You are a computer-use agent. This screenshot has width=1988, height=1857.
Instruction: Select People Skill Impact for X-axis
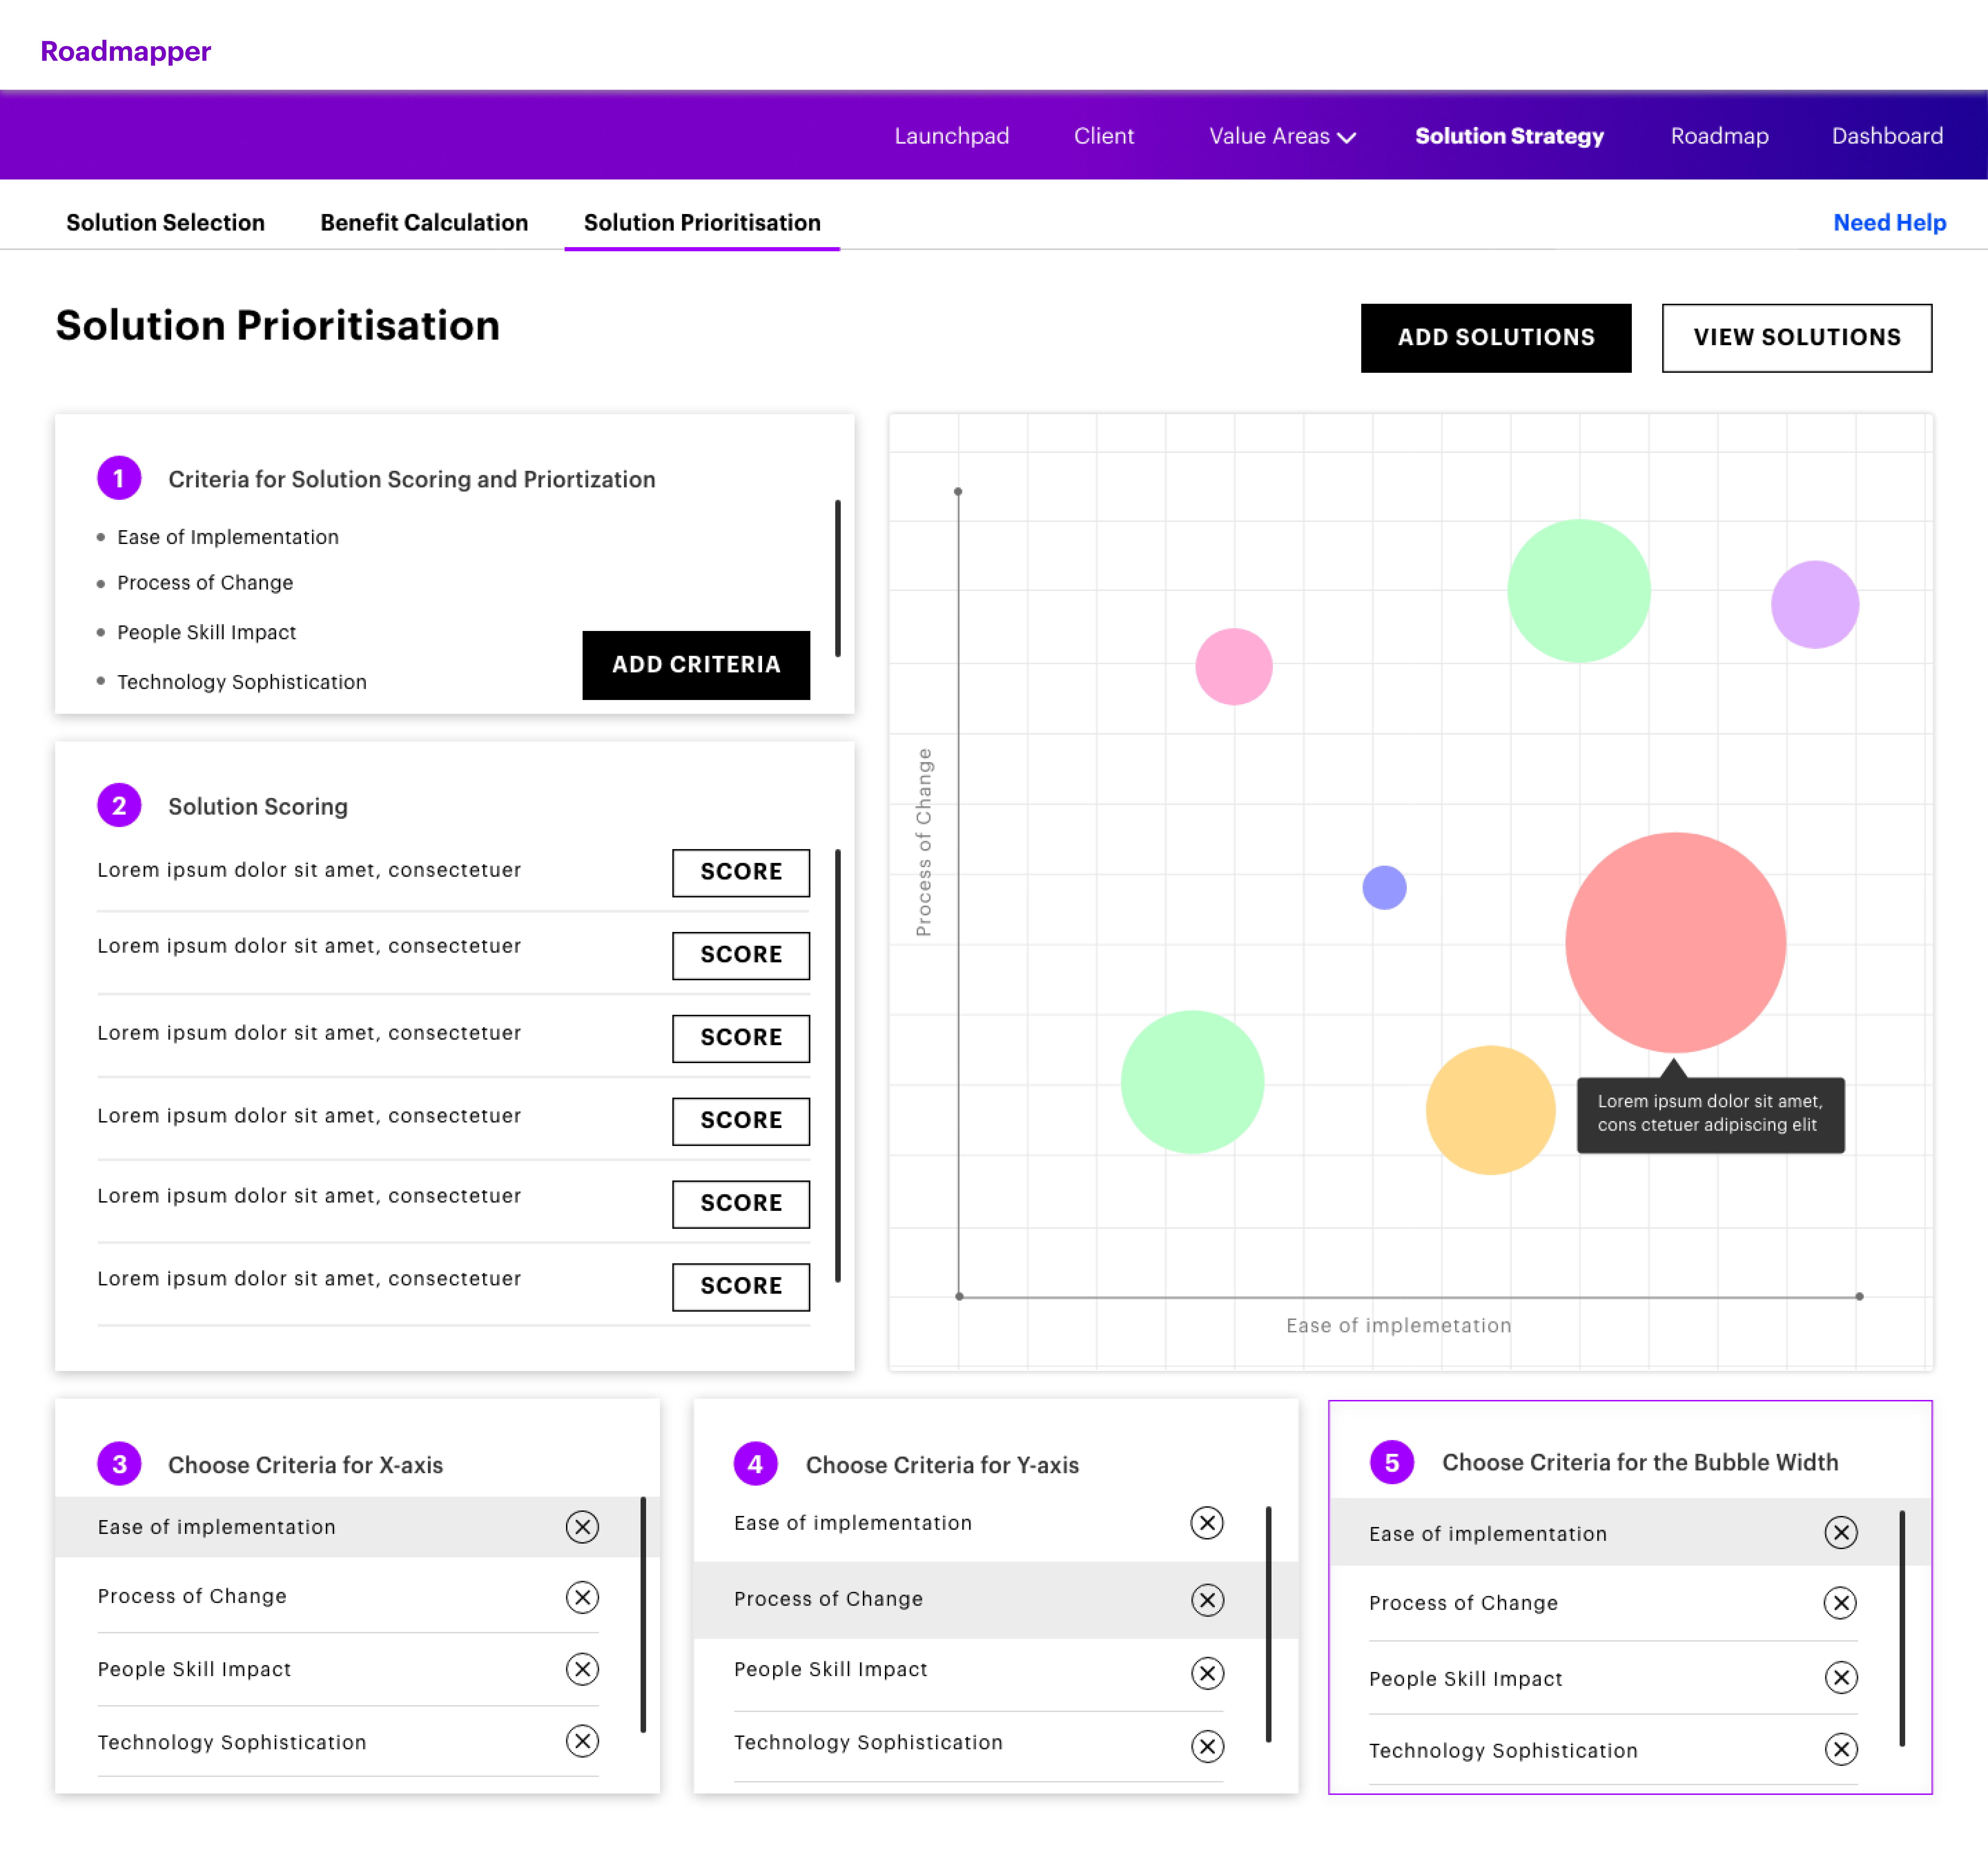pos(194,1669)
